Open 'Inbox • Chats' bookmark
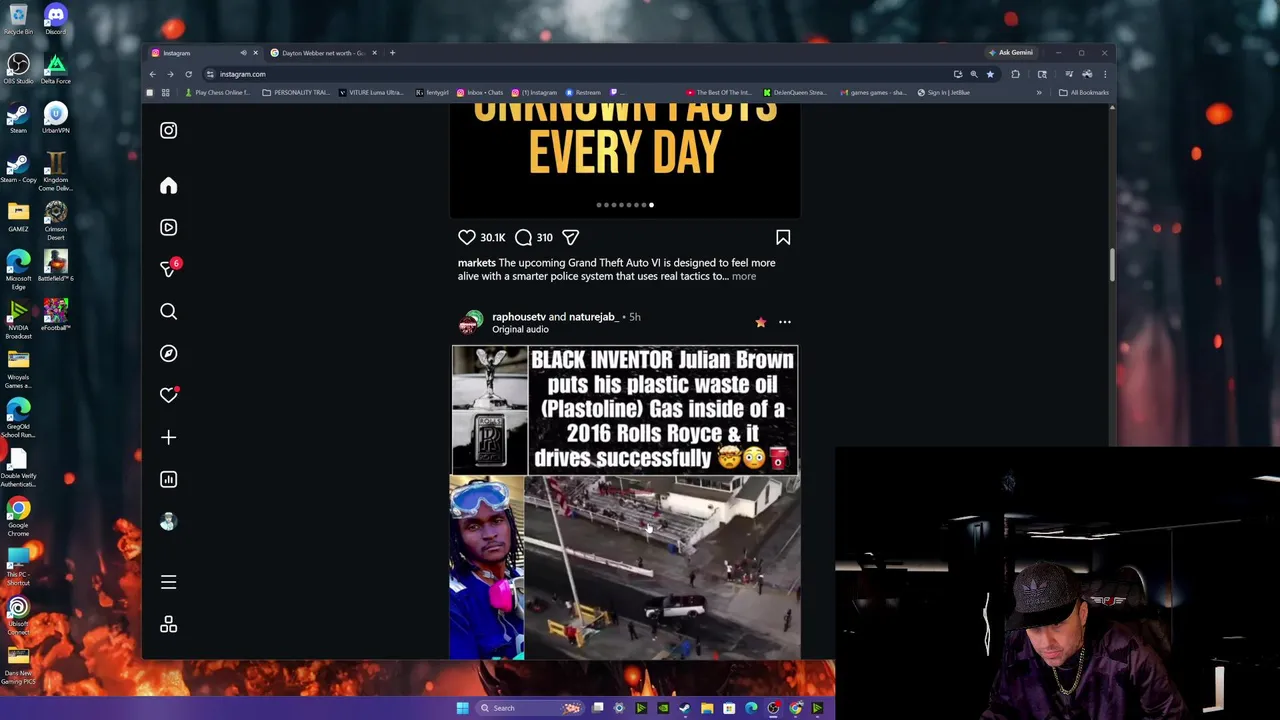The image size is (1280, 720). 479,93
